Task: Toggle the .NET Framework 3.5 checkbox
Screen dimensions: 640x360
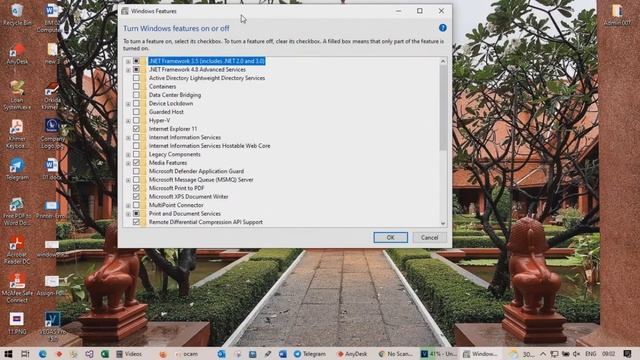Action: (136, 61)
